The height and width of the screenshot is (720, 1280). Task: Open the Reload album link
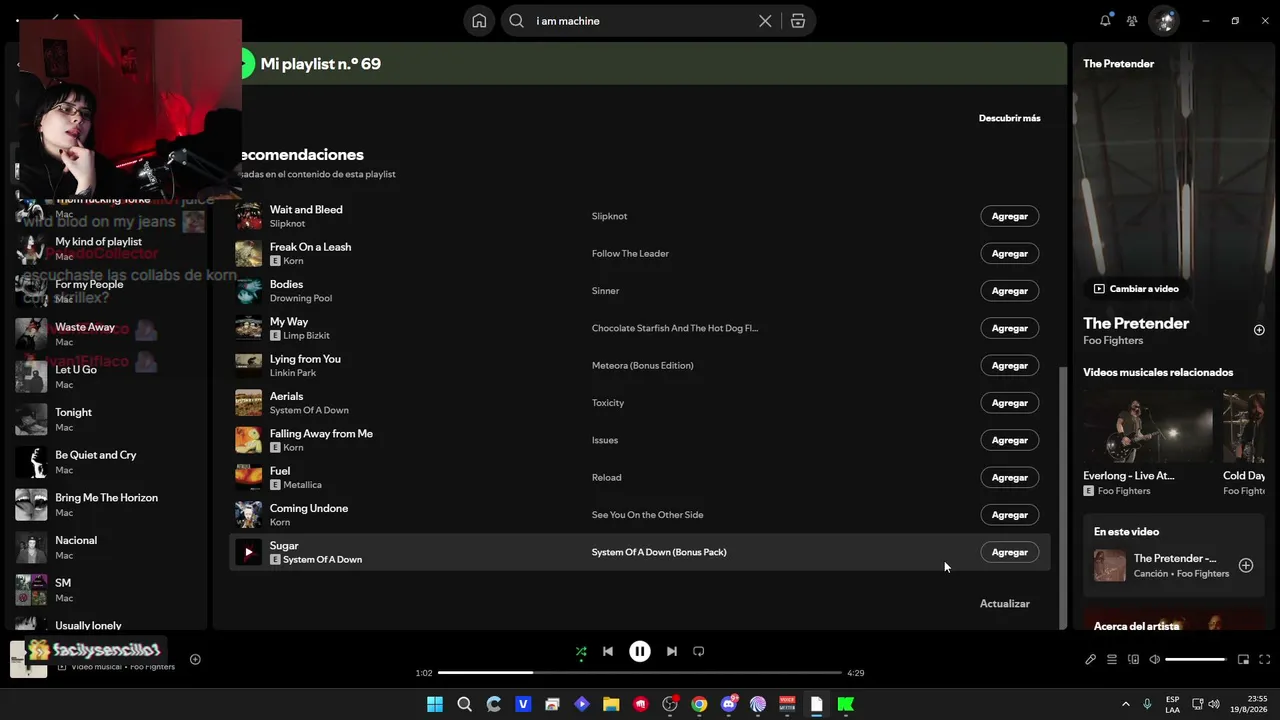(607, 478)
